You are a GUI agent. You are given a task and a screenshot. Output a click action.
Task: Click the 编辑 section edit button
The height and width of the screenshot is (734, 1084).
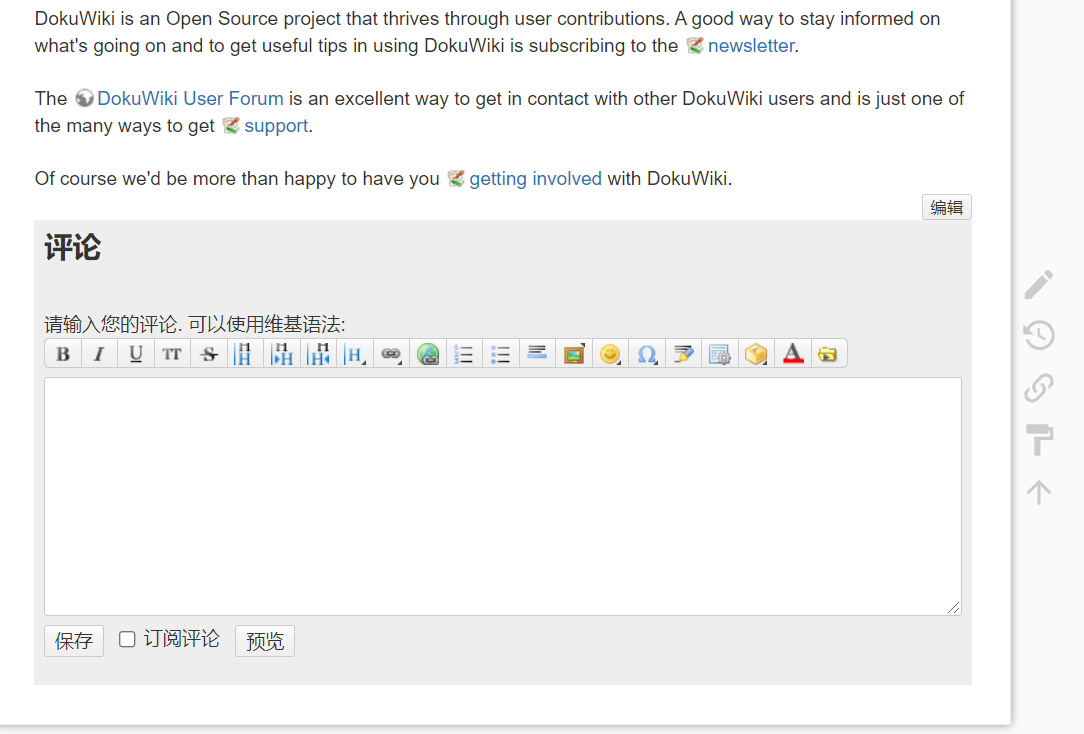tap(946, 207)
